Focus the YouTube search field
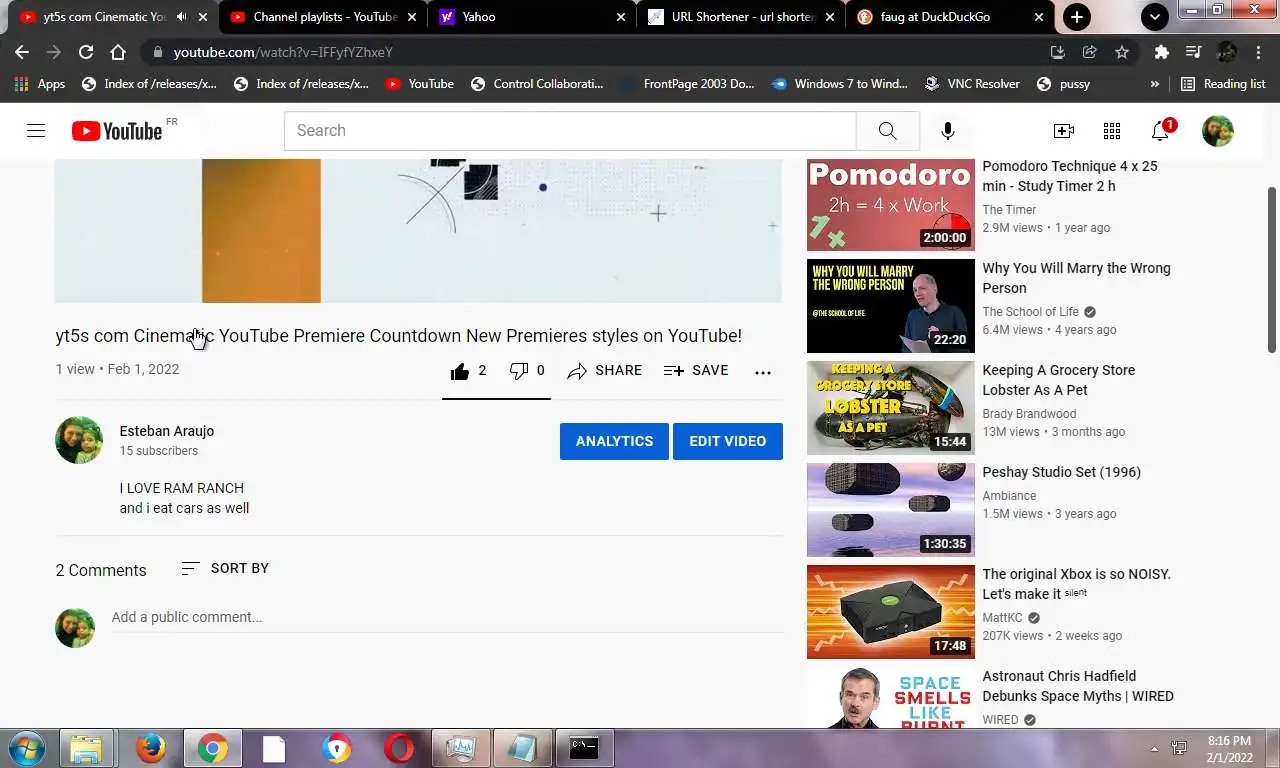 point(570,131)
